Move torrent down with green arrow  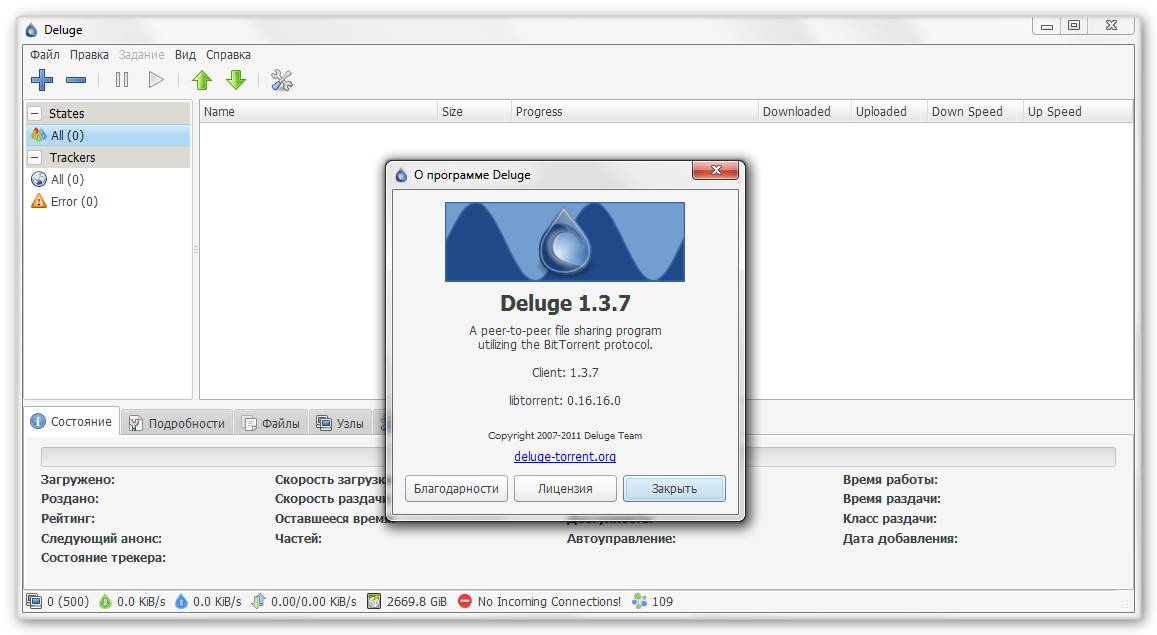[x=236, y=80]
